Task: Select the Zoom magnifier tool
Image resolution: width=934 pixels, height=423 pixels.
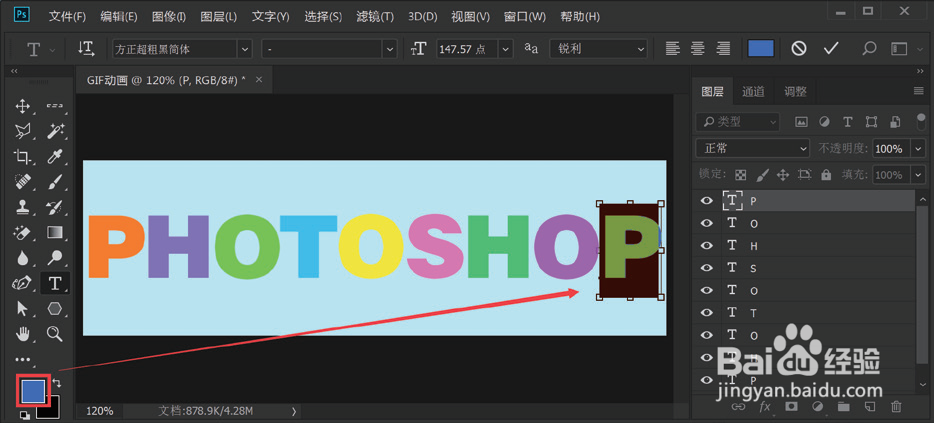Action: 55,334
